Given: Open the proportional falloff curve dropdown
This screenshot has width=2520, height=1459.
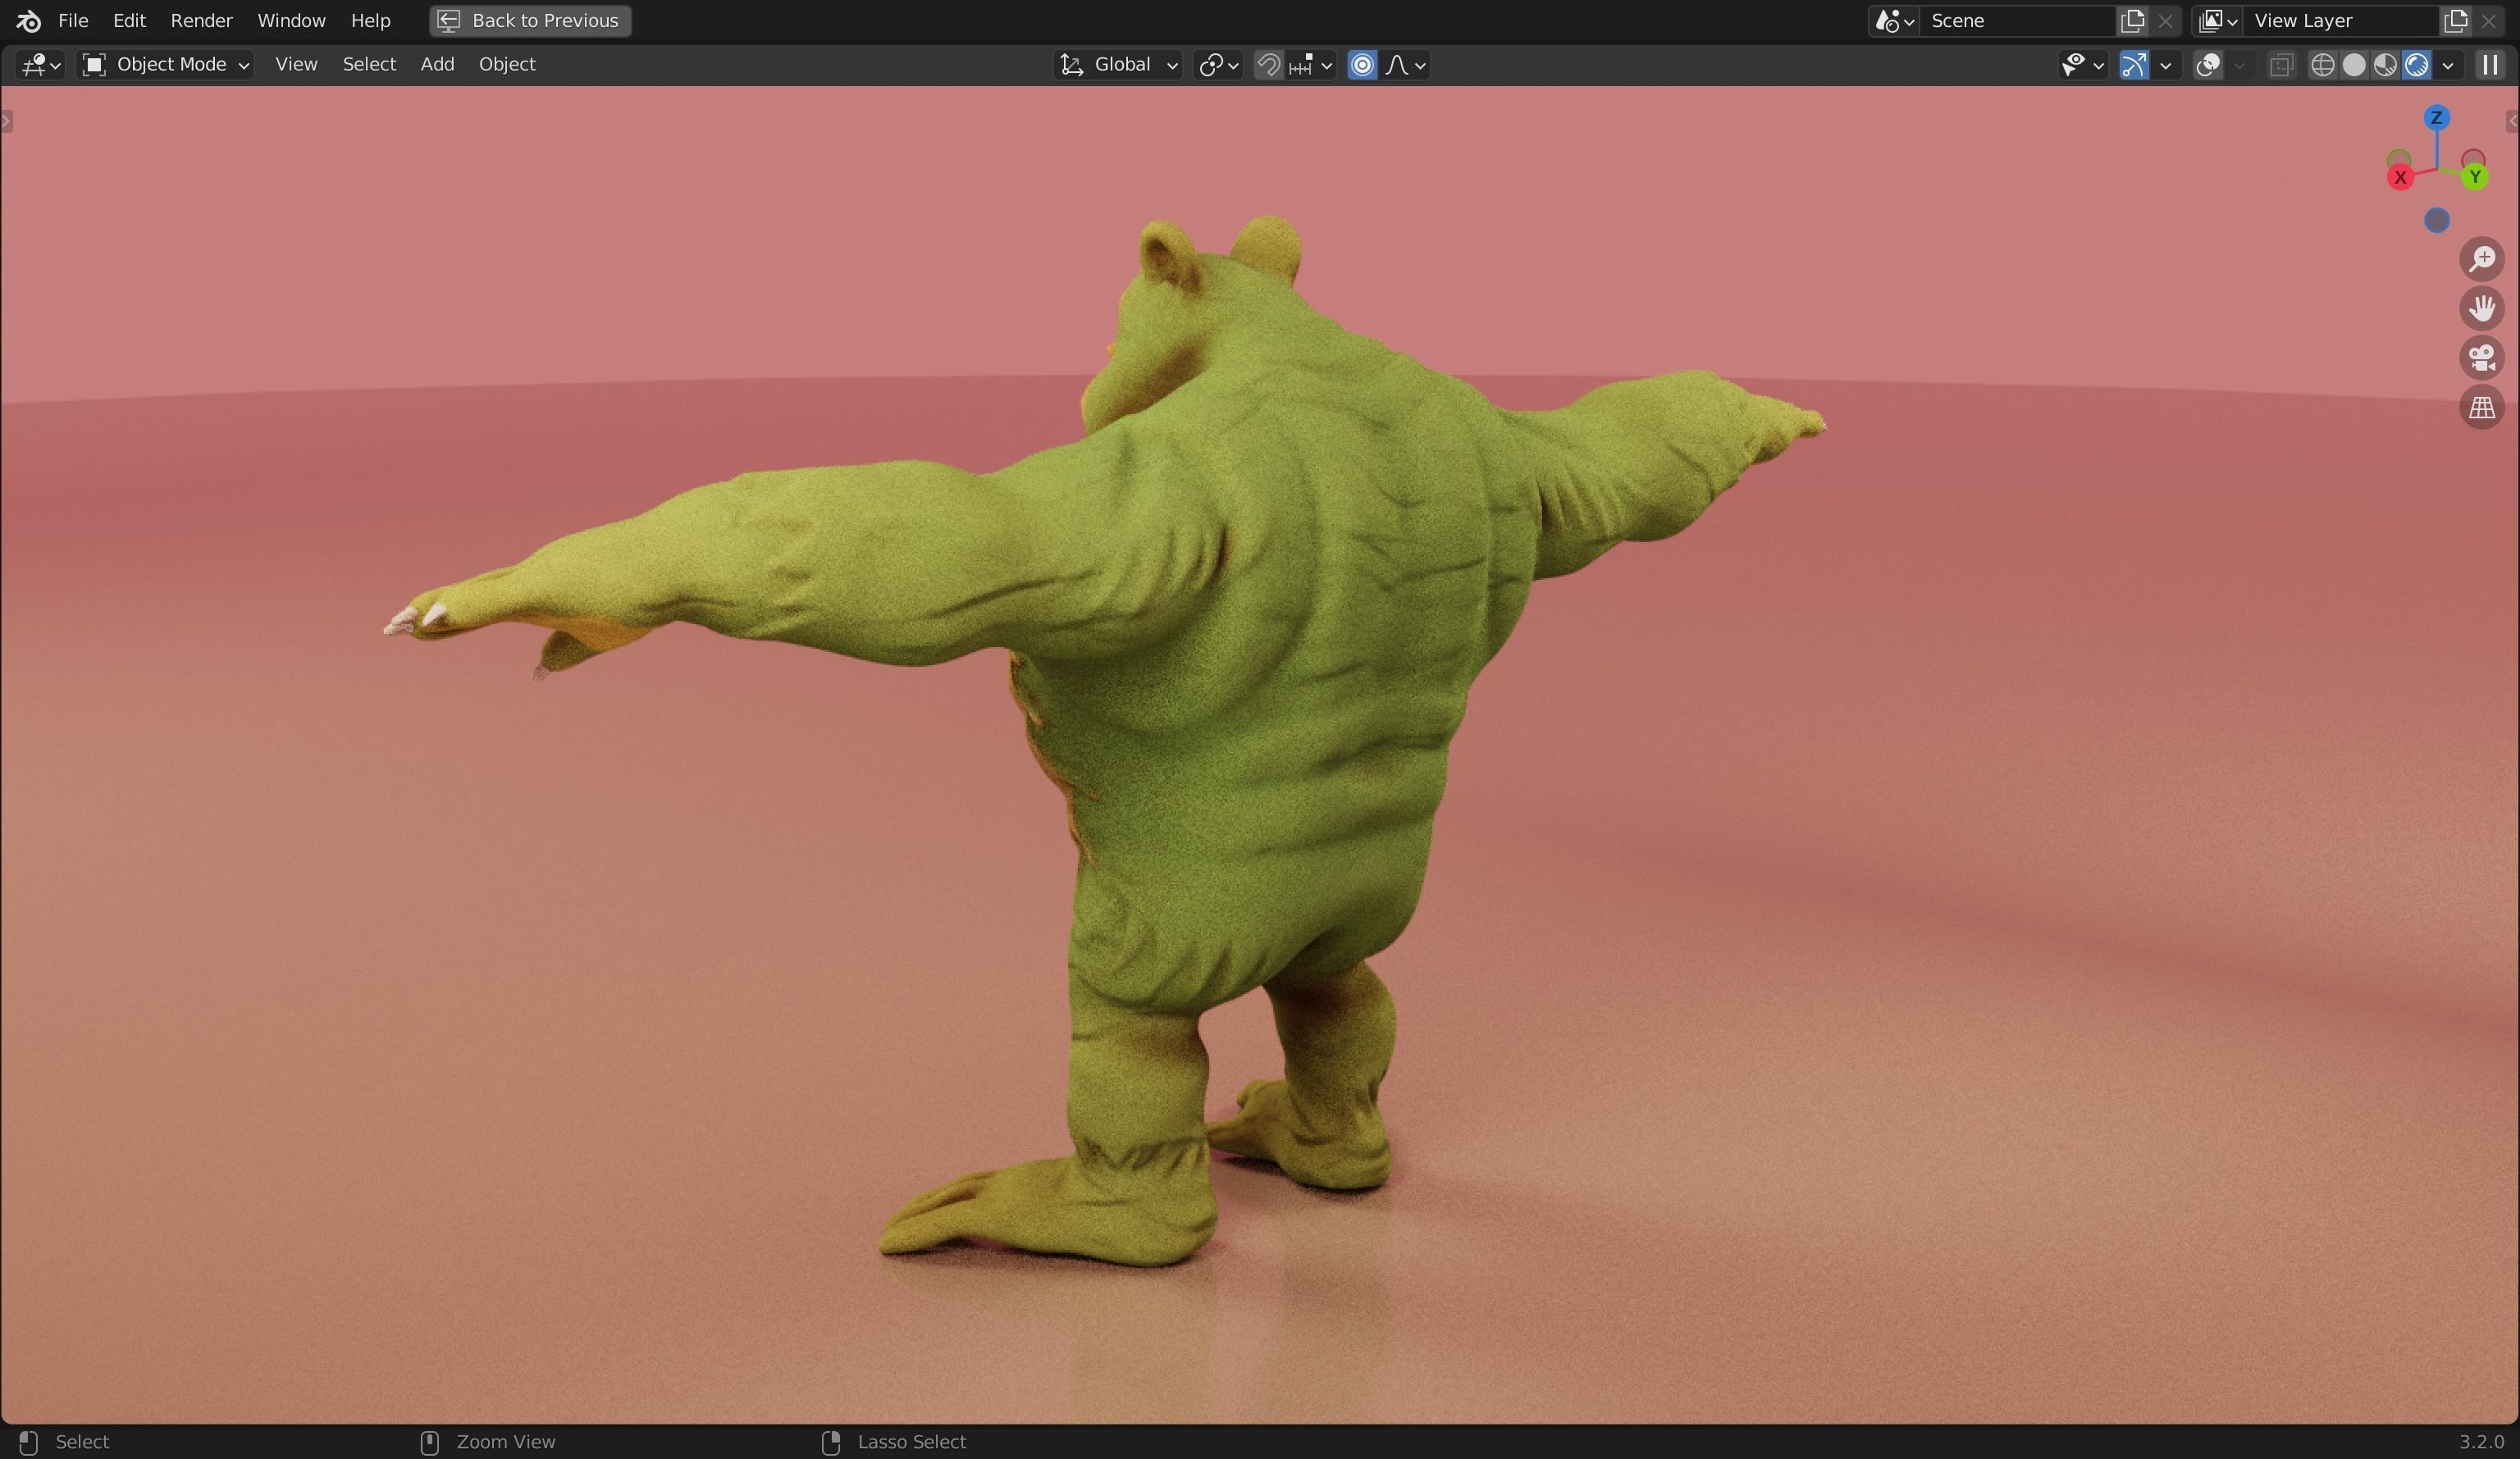Looking at the screenshot, I should tap(1405, 65).
